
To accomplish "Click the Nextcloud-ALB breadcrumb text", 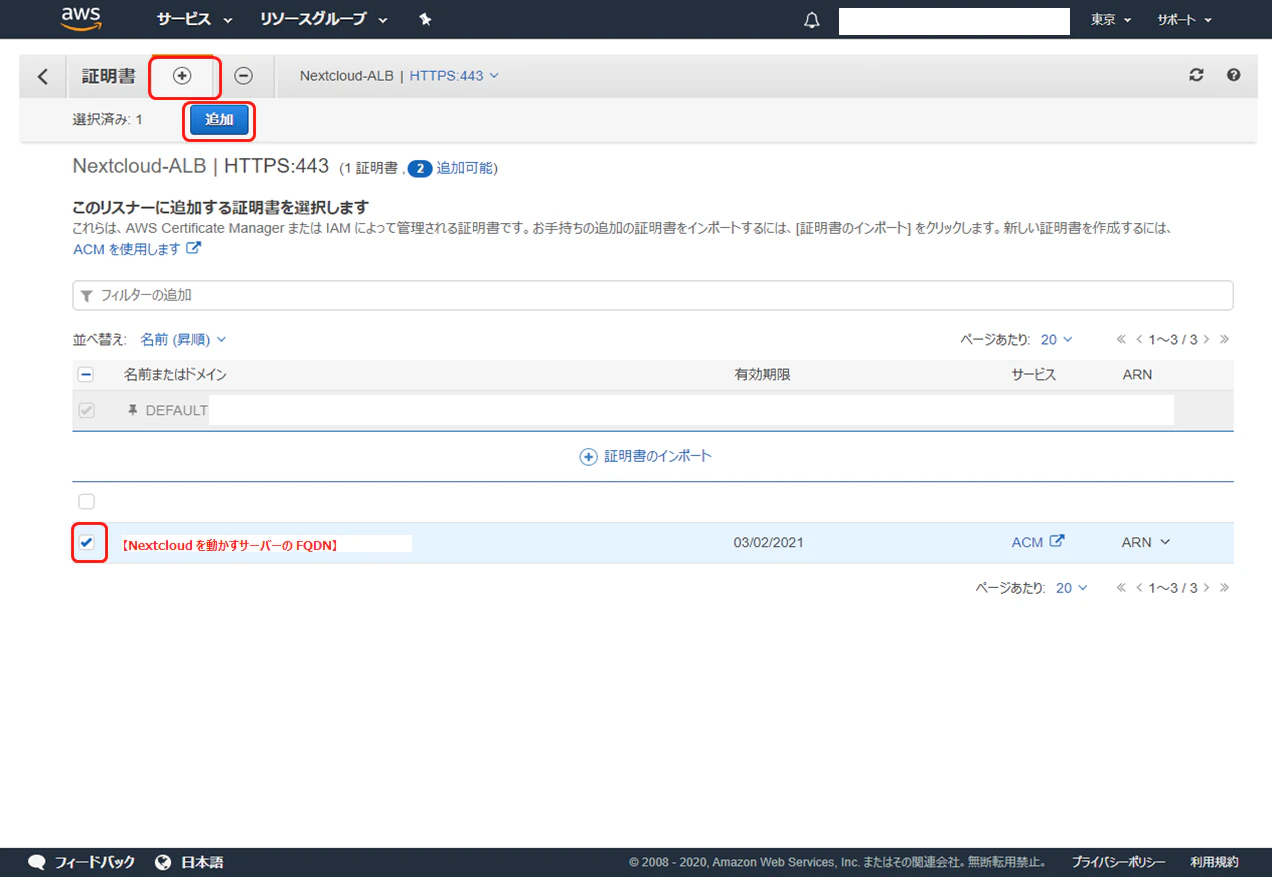I will click(x=347, y=76).
